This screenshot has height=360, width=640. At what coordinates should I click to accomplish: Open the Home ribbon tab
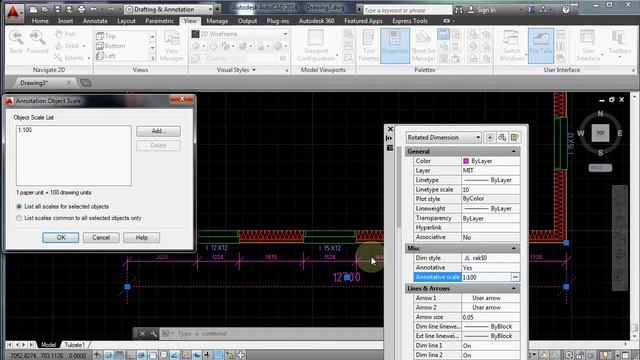click(40, 21)
